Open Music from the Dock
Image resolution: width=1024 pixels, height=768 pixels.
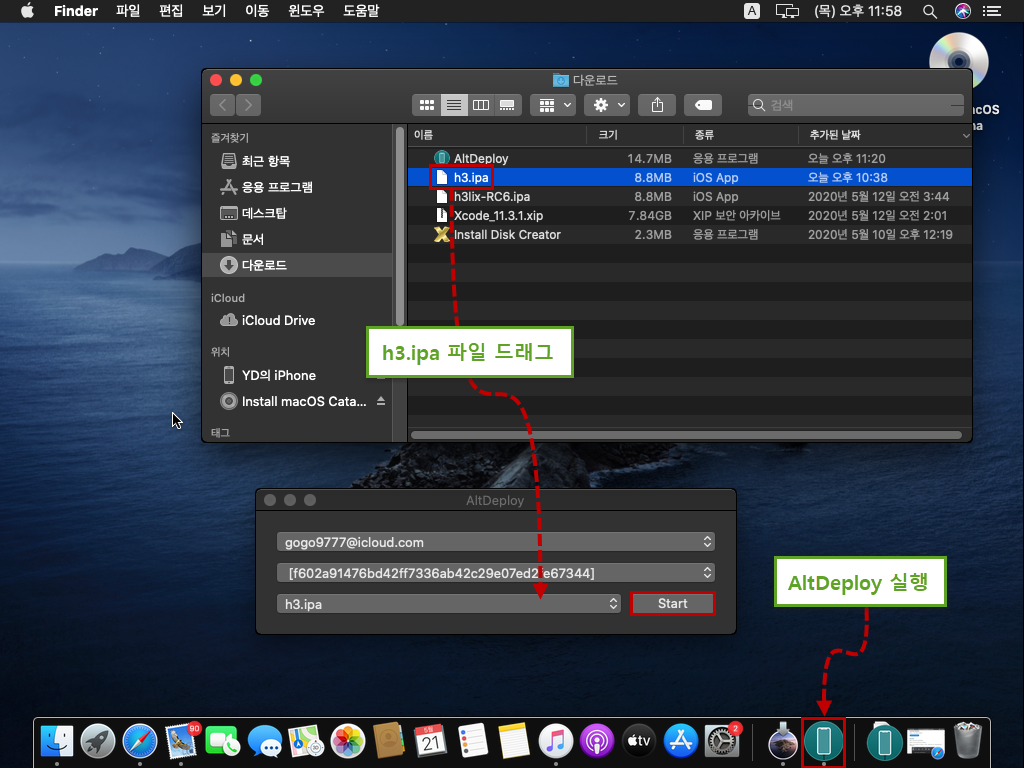(x=556, y=741)
